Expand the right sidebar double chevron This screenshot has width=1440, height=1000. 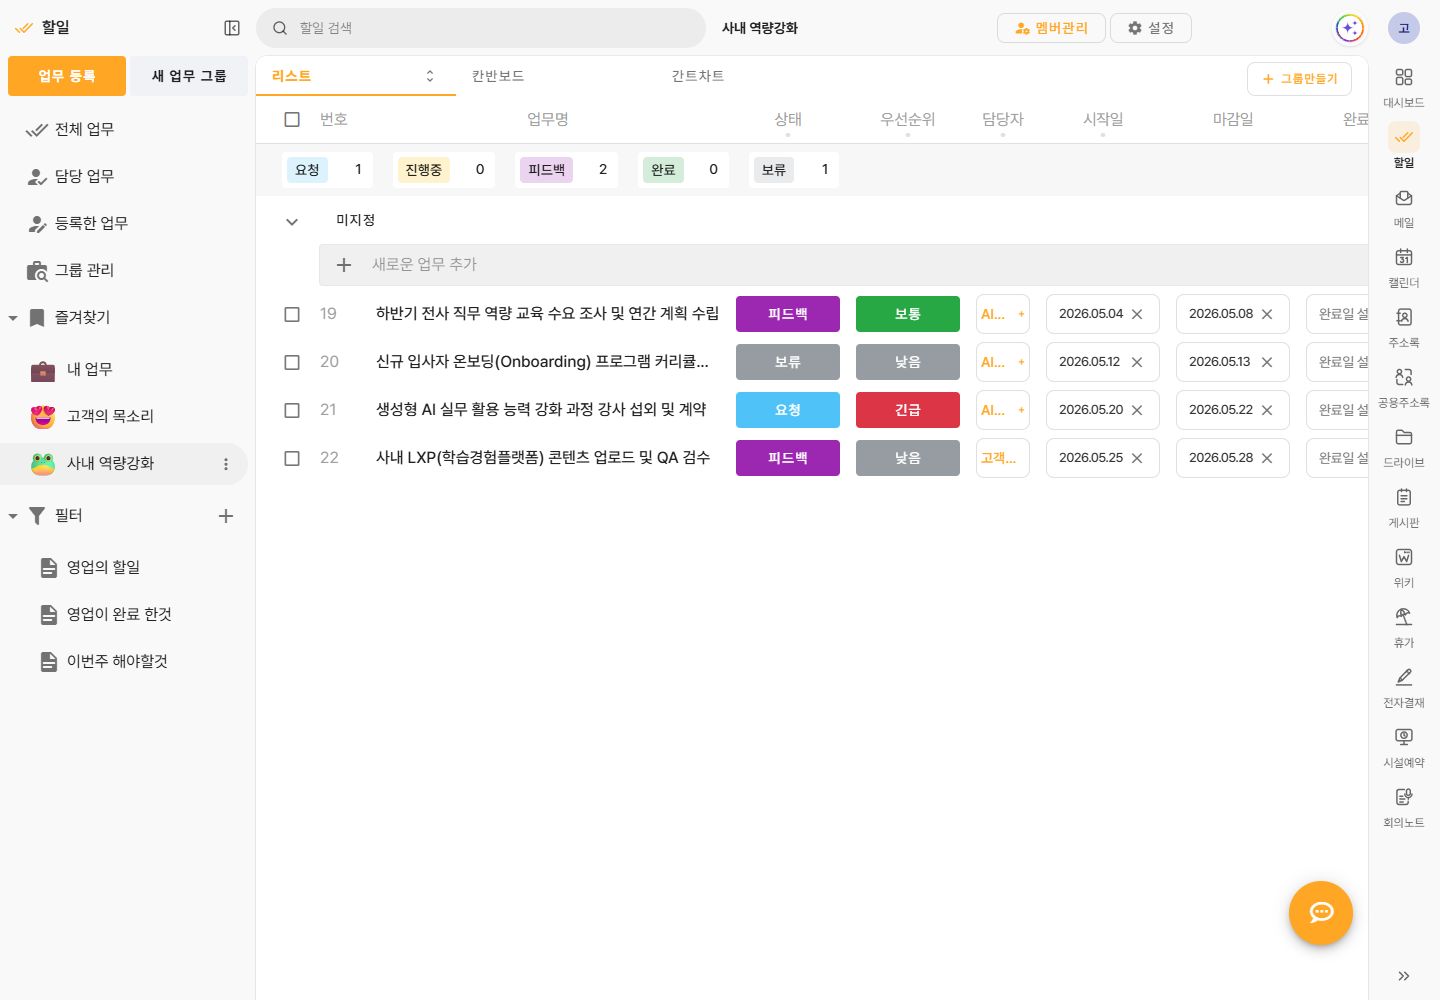[x=1404, y=976]
